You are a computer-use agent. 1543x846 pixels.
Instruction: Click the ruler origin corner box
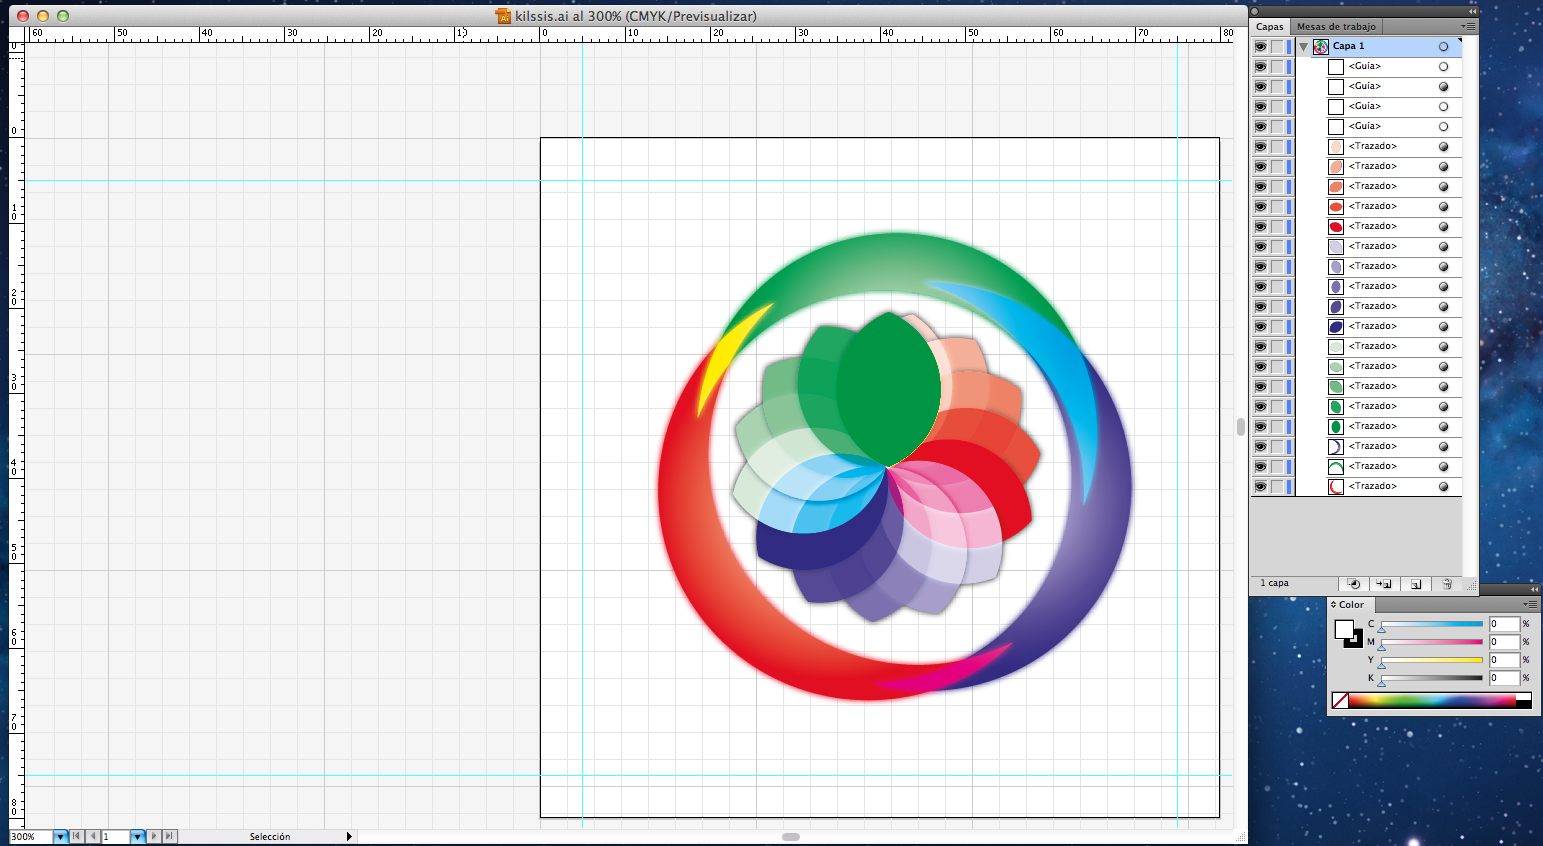coord(16,34)
